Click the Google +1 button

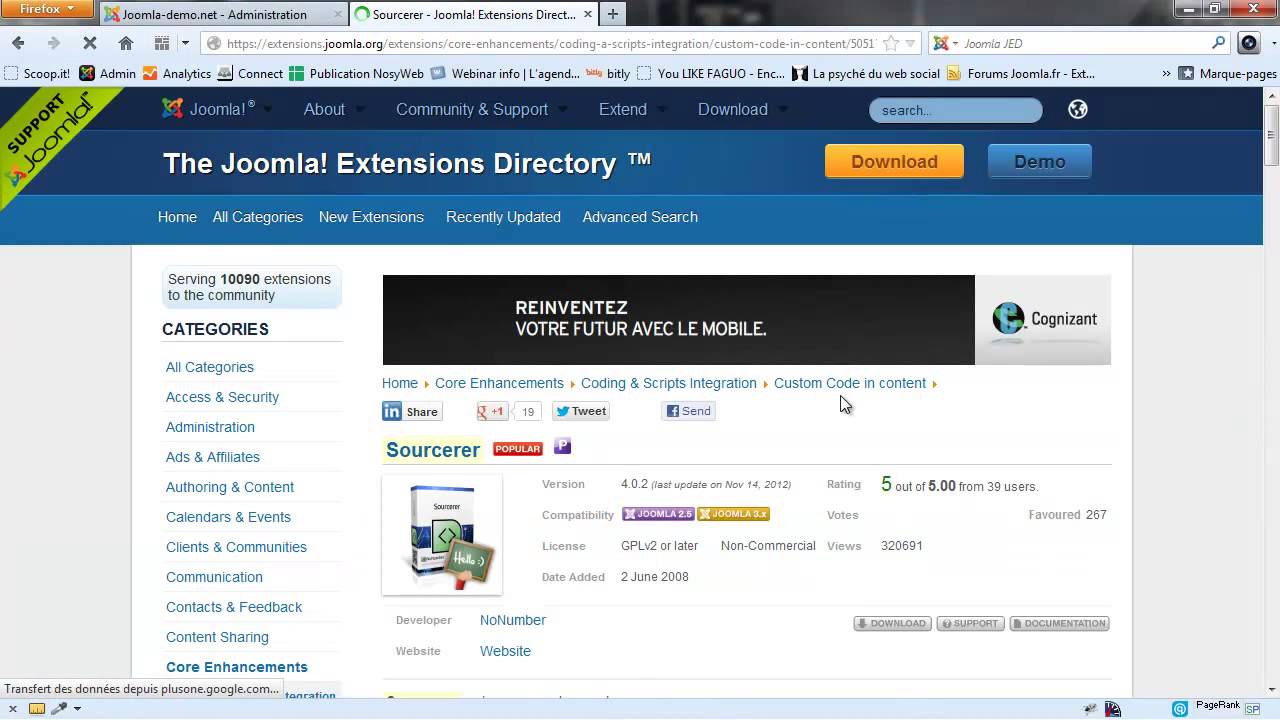click(493, 411)
